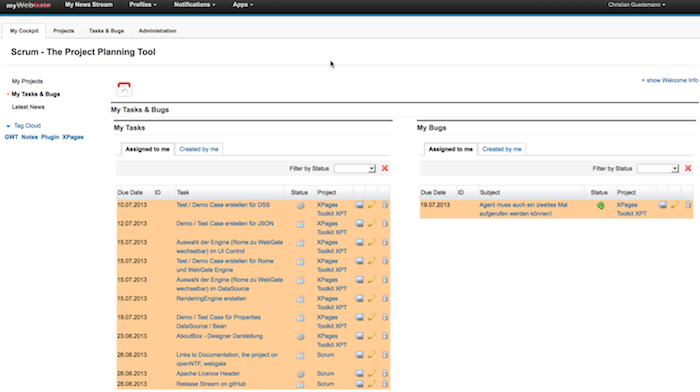Viewport: 700px width, 392px height.
Task: Edit the 'RenderingEngine erstellen' task
Action: tap(371, 299)
